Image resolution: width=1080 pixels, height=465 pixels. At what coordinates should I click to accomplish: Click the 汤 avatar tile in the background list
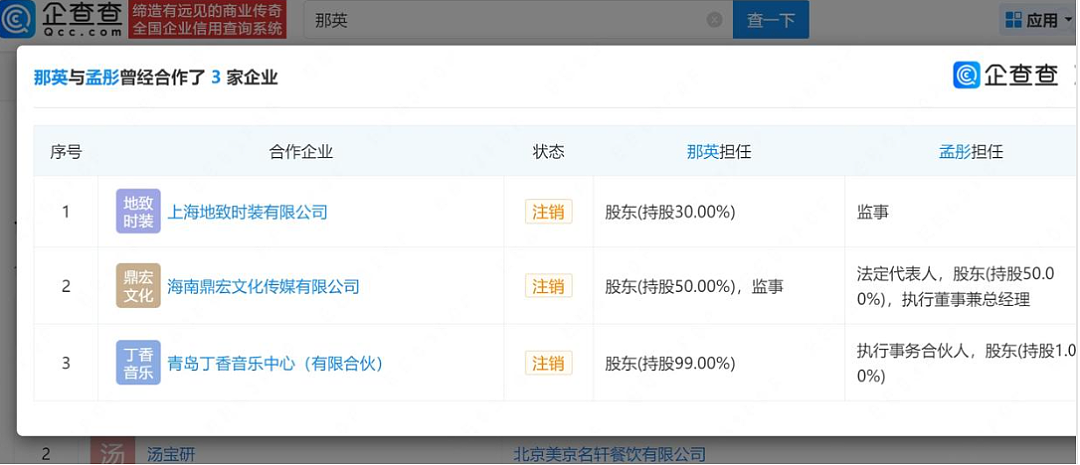click(112, 452)
